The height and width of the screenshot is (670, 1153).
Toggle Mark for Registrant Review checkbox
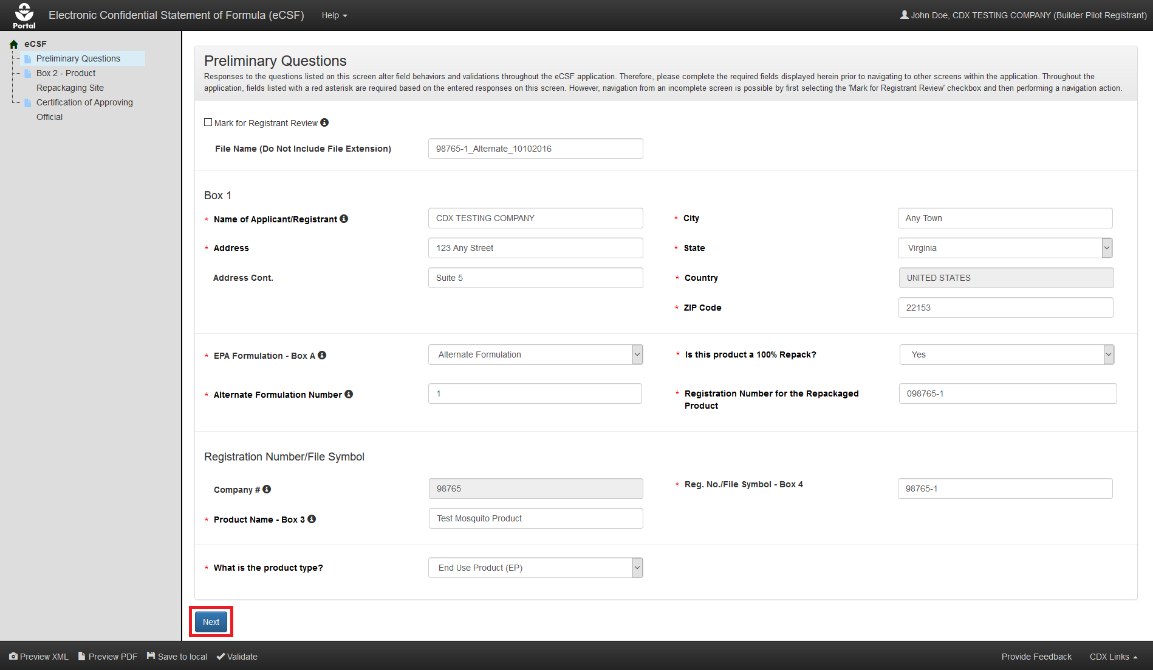[208, 122]
